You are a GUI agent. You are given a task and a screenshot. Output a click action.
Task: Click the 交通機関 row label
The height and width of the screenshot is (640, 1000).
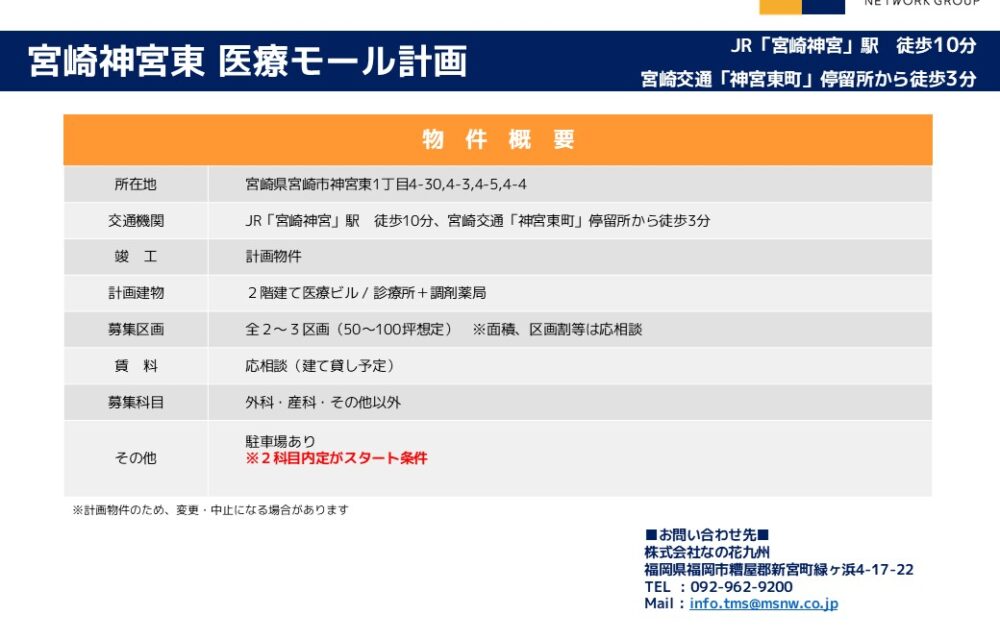(x=135, y=221)
